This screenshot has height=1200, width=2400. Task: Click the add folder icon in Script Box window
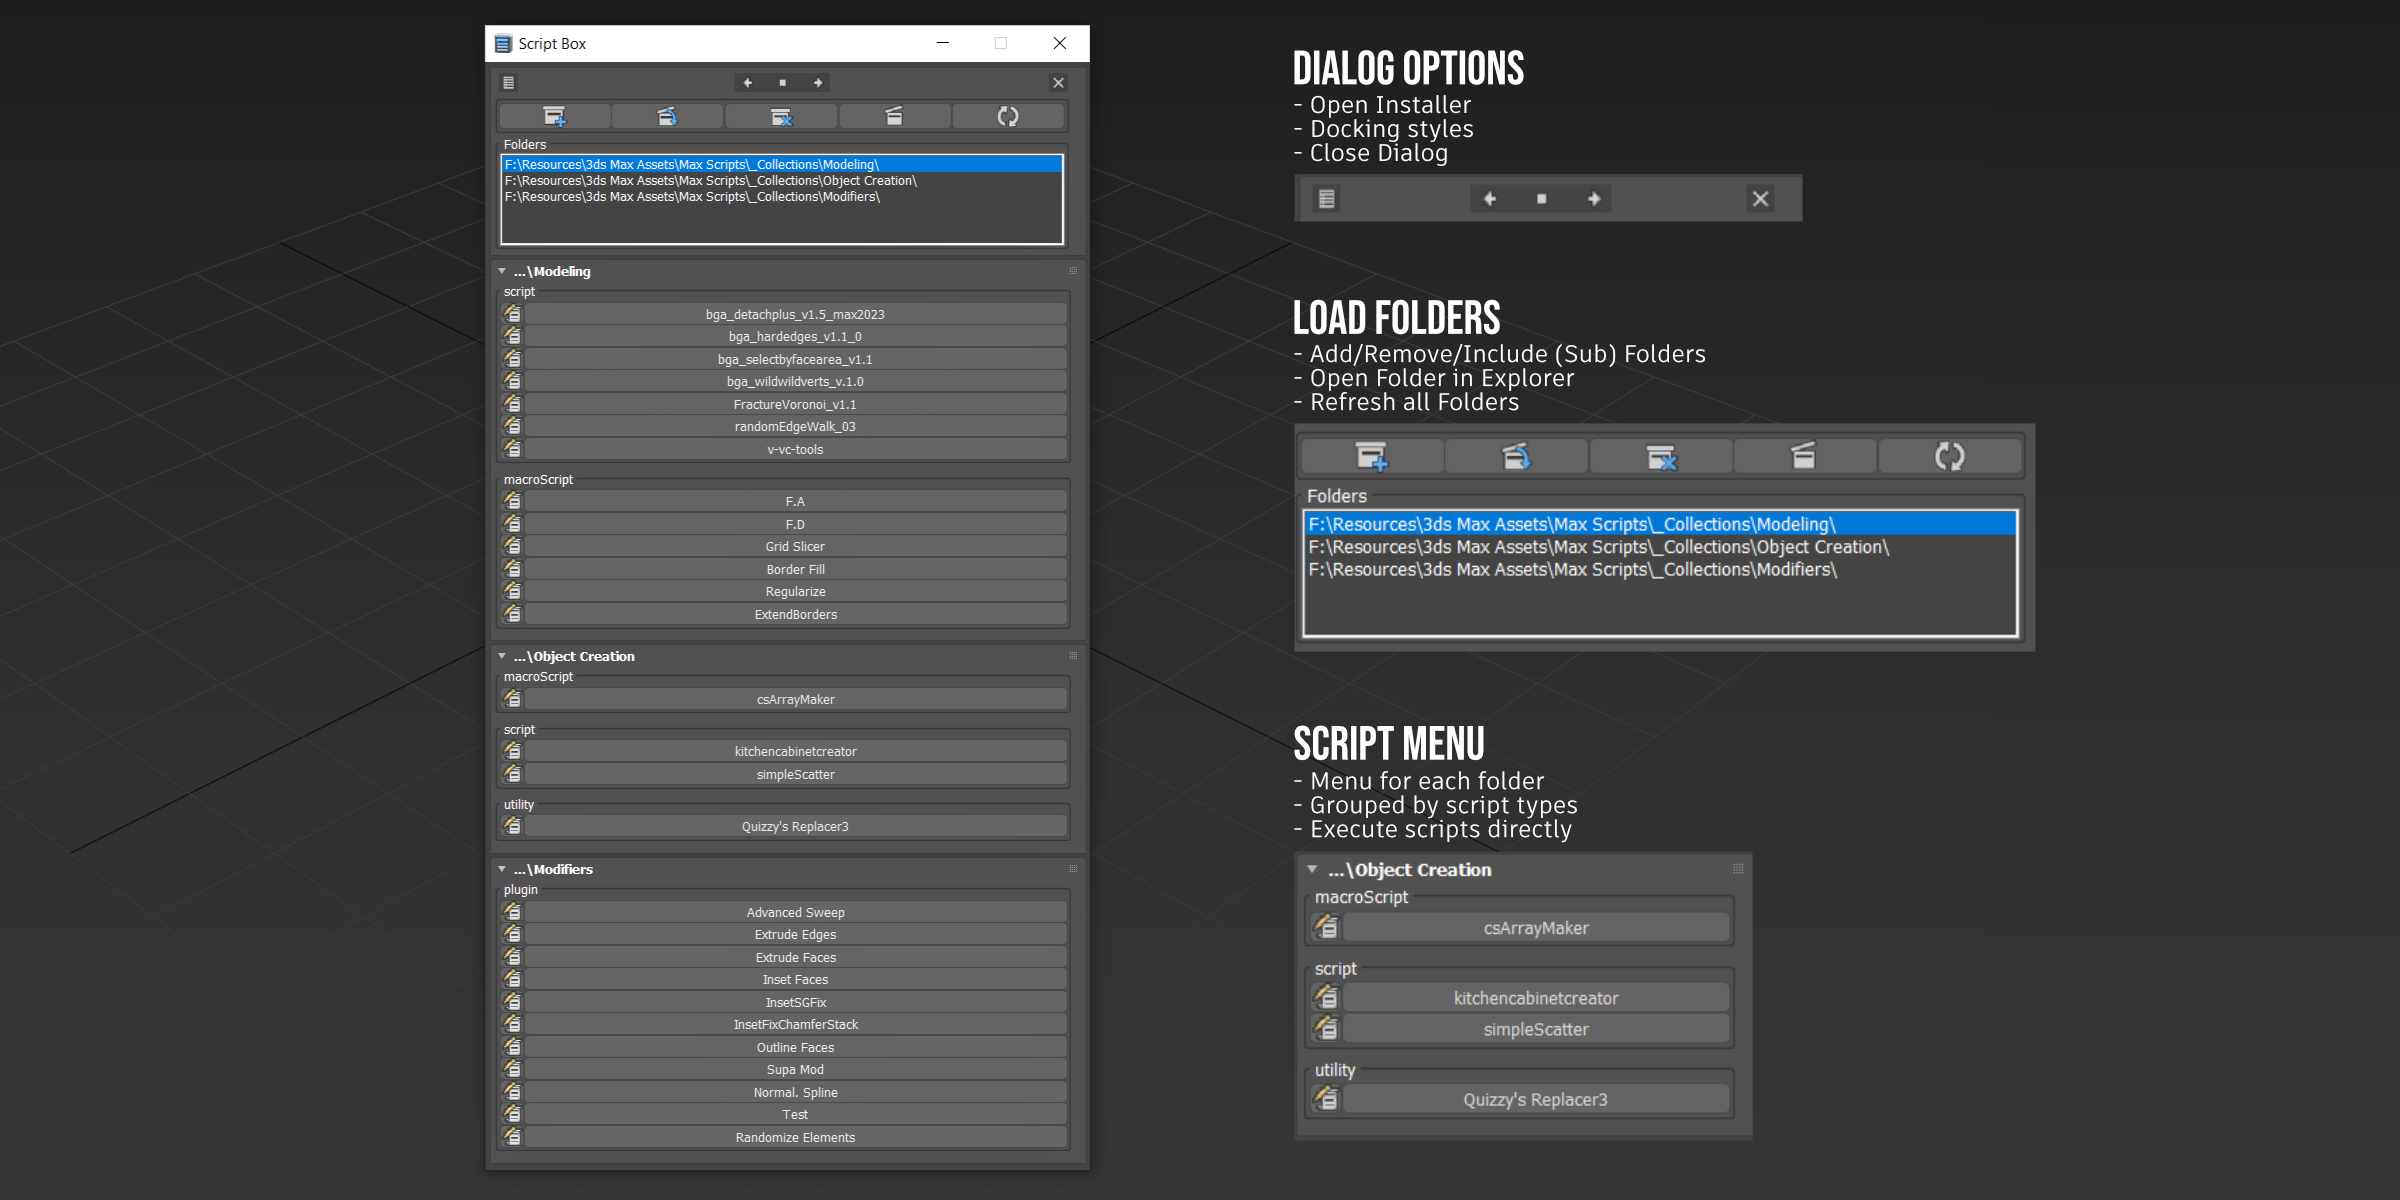(554, 117)
